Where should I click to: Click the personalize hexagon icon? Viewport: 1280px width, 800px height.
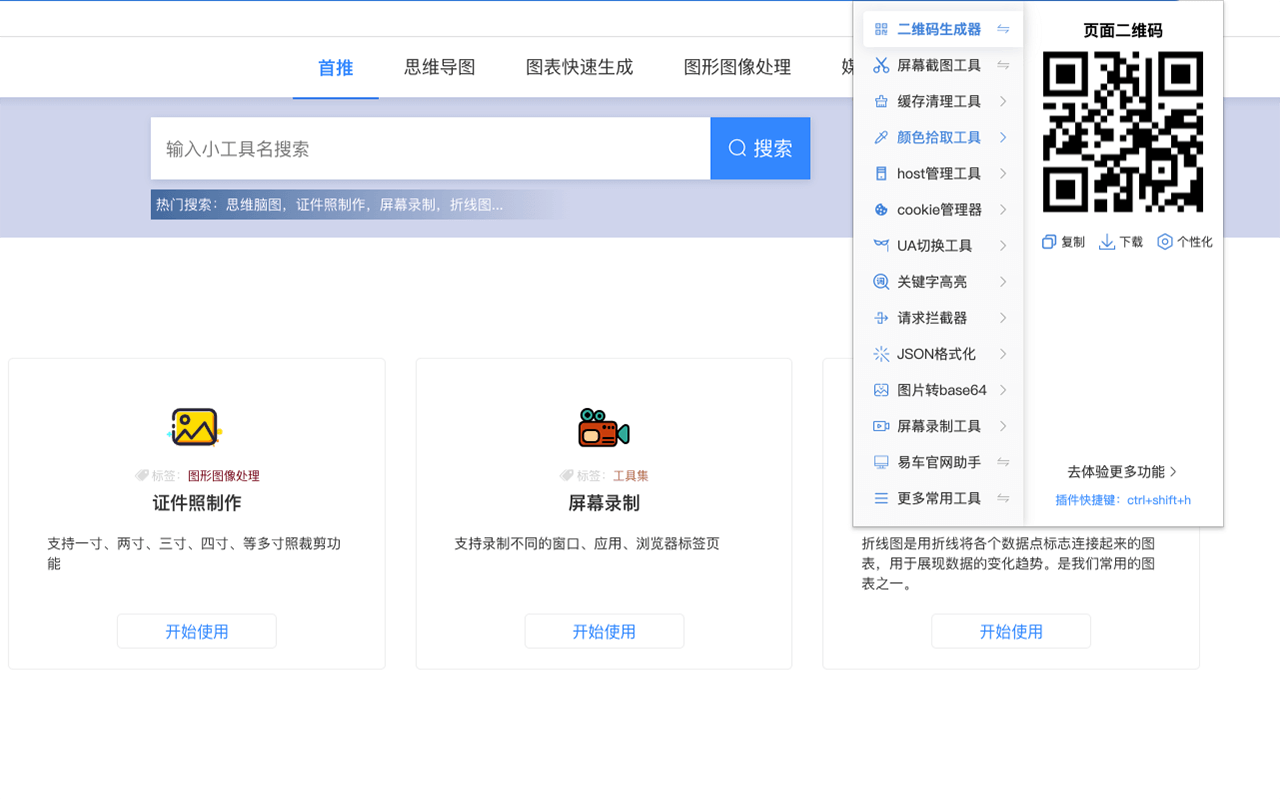pos(1165,242)
